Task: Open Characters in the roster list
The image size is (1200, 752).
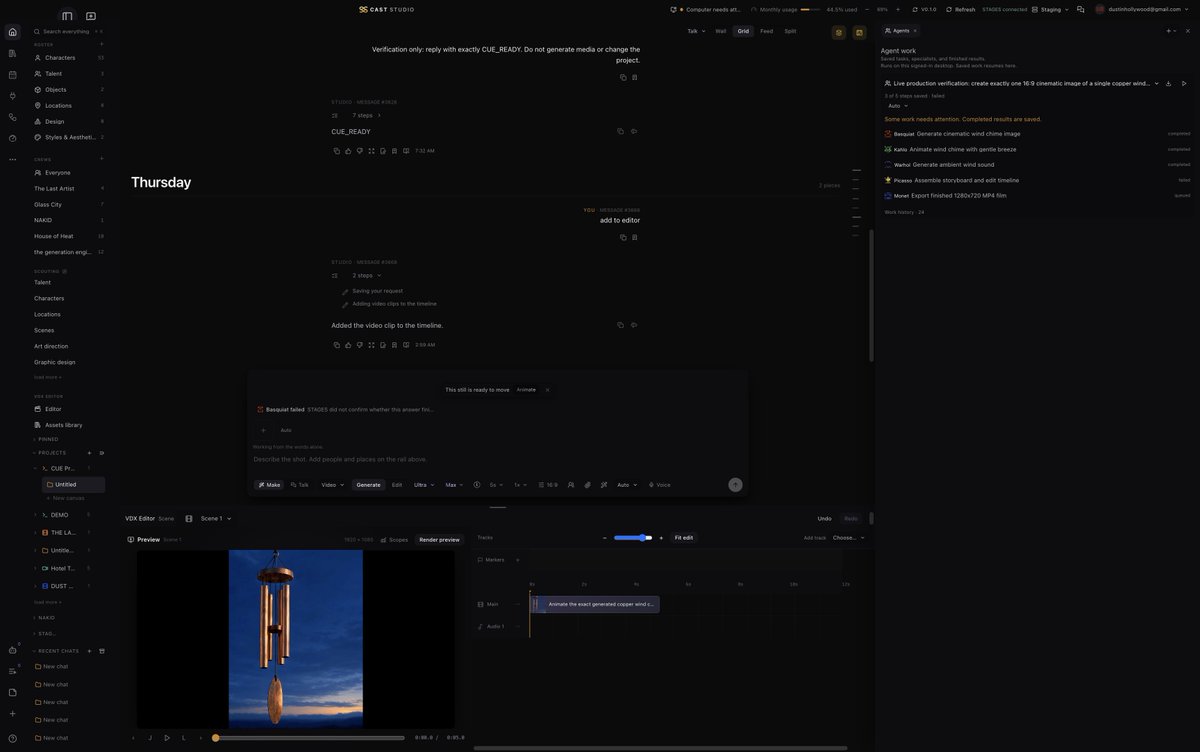Action: click(68, 58)
